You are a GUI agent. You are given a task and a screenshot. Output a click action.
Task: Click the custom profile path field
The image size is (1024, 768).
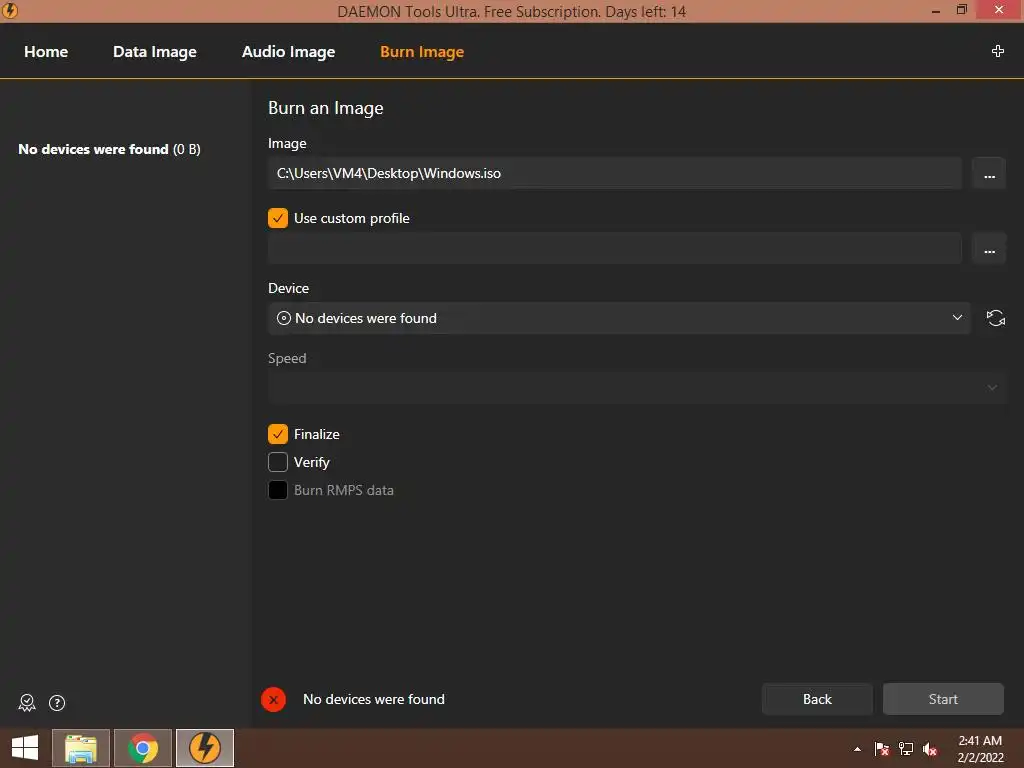tap(615, 249)
